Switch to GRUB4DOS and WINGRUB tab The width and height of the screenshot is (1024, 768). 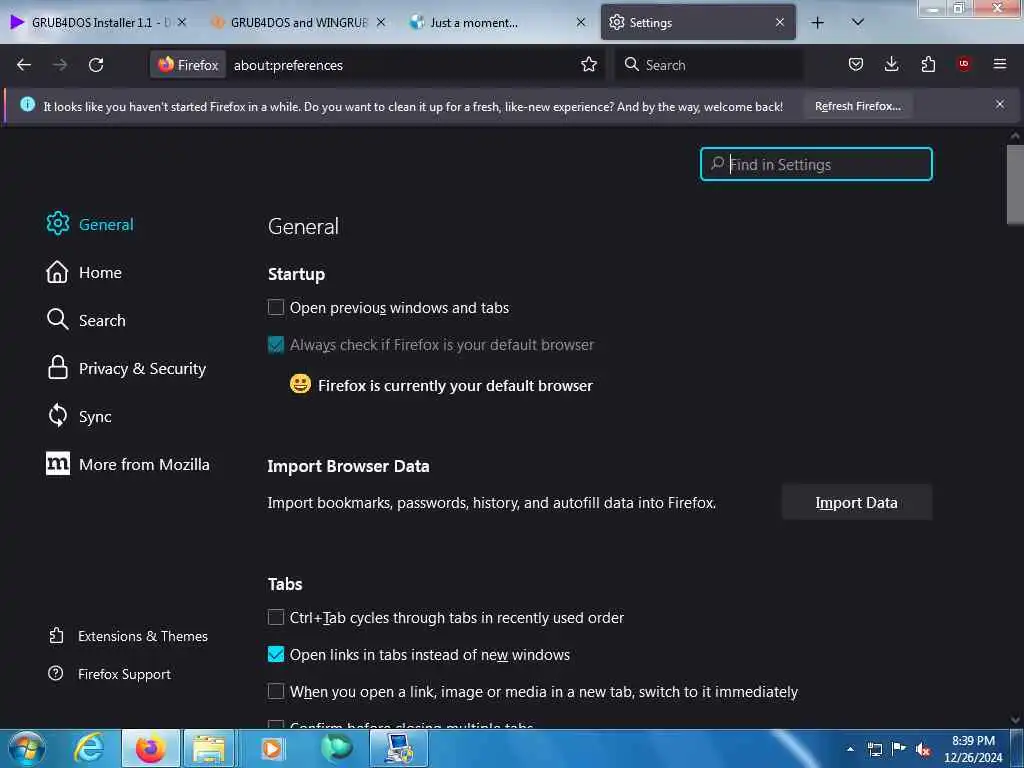coord(299,22)
